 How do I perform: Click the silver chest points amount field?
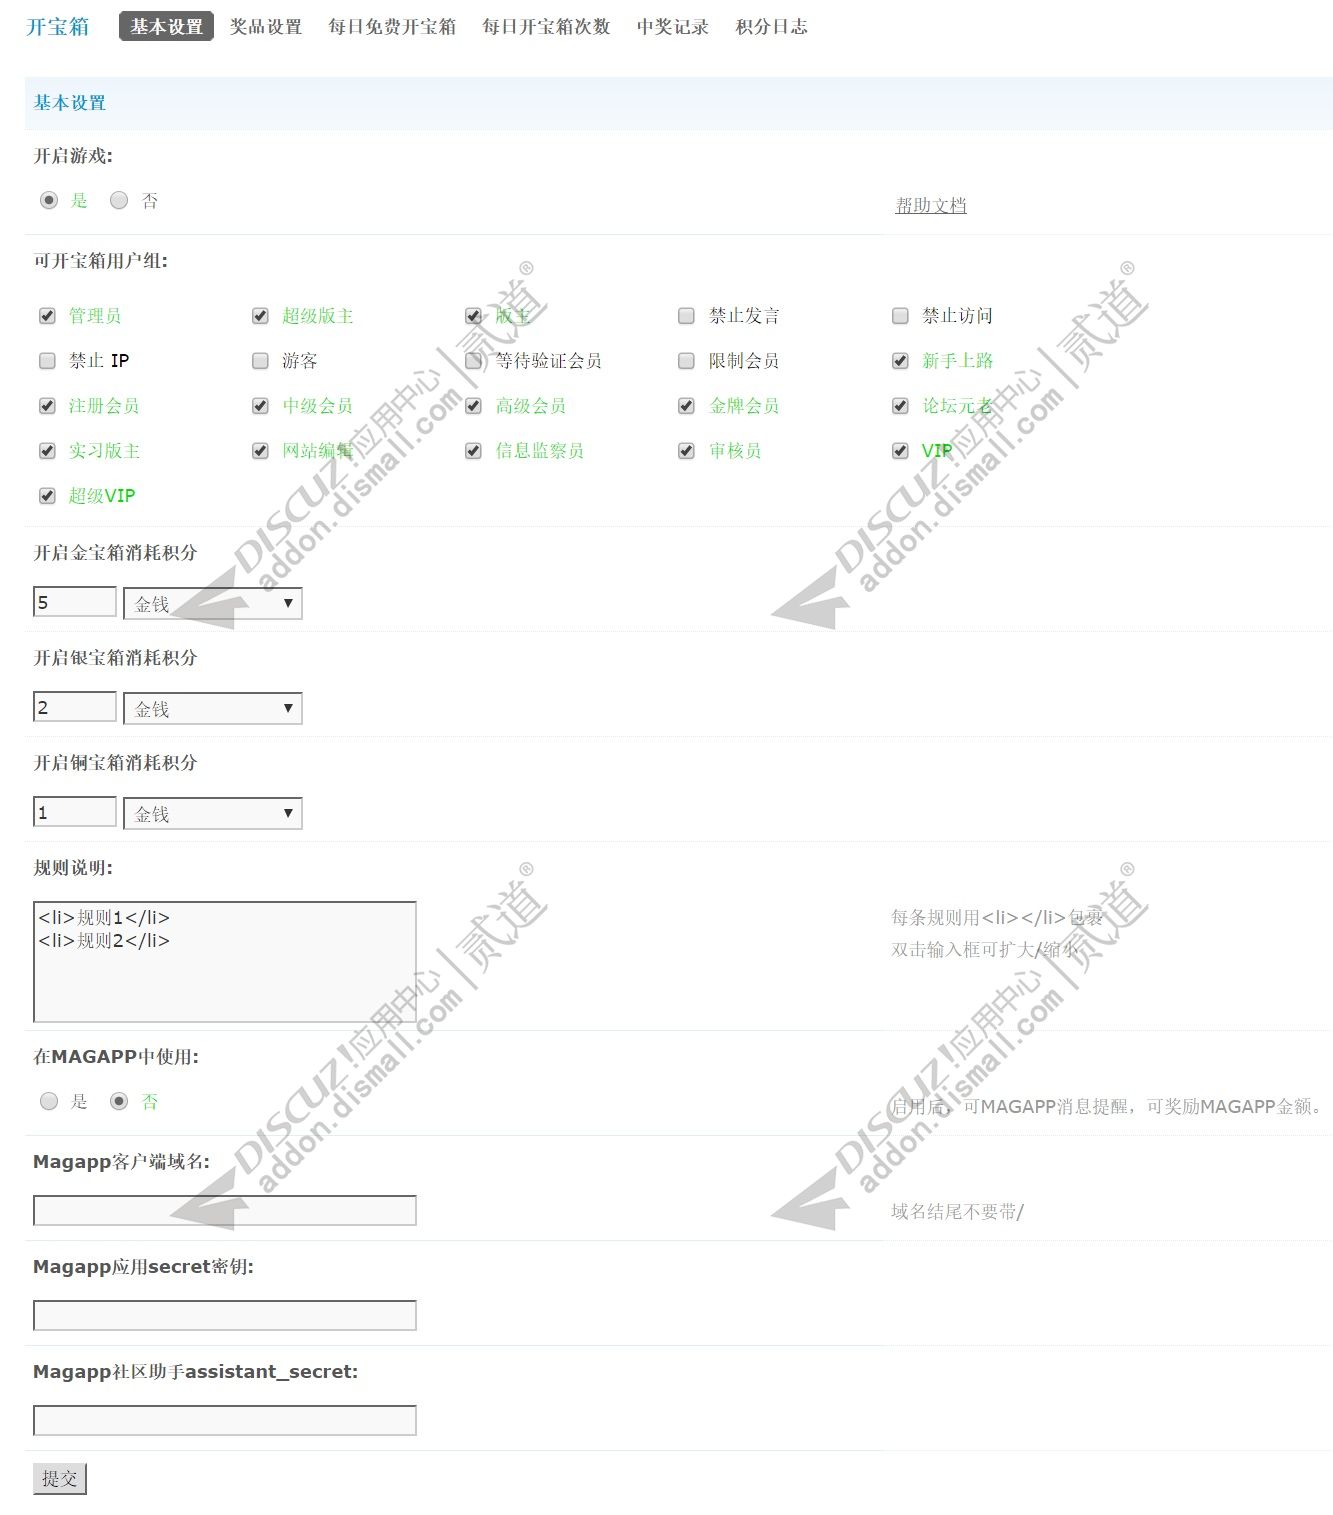(x=75, y=707)
